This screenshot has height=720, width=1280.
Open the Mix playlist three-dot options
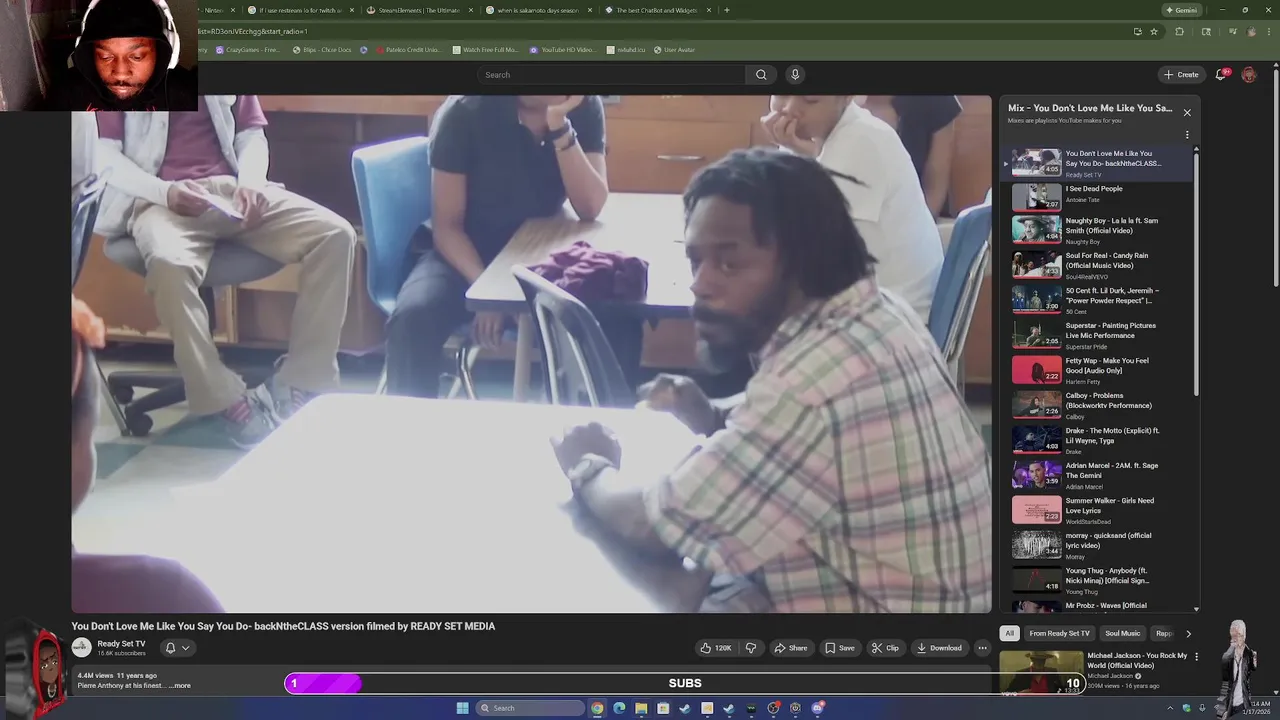click(x=1187, y=135)
